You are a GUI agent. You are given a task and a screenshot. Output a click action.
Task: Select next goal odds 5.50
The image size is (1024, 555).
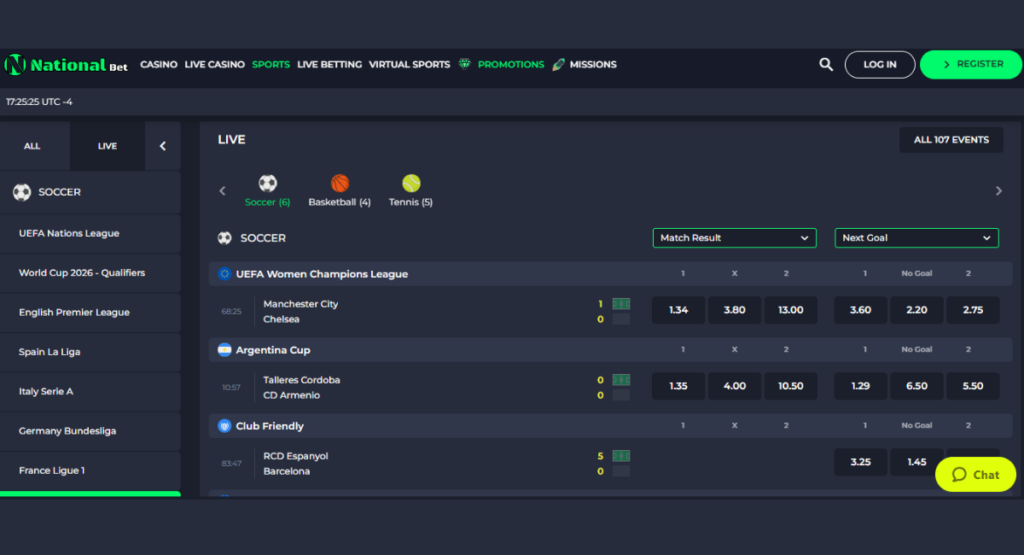(x=973, y=386)
